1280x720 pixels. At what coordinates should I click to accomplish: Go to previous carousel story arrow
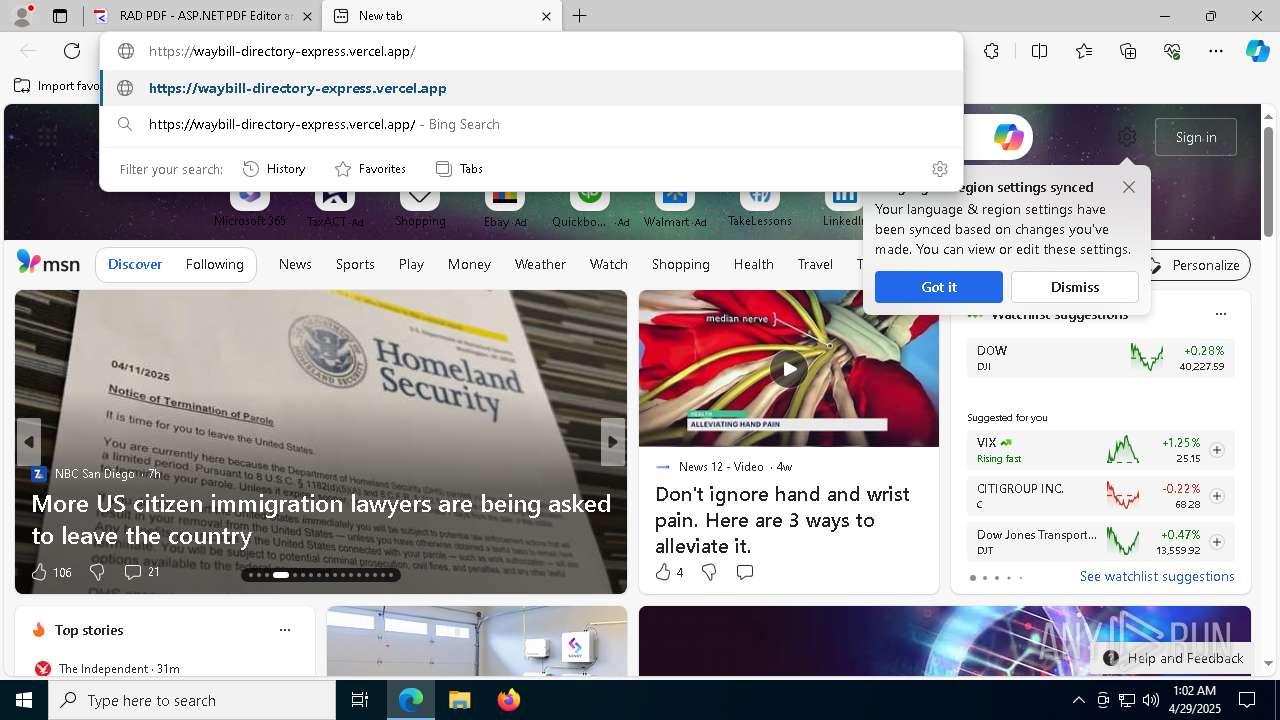pos(28,442)
